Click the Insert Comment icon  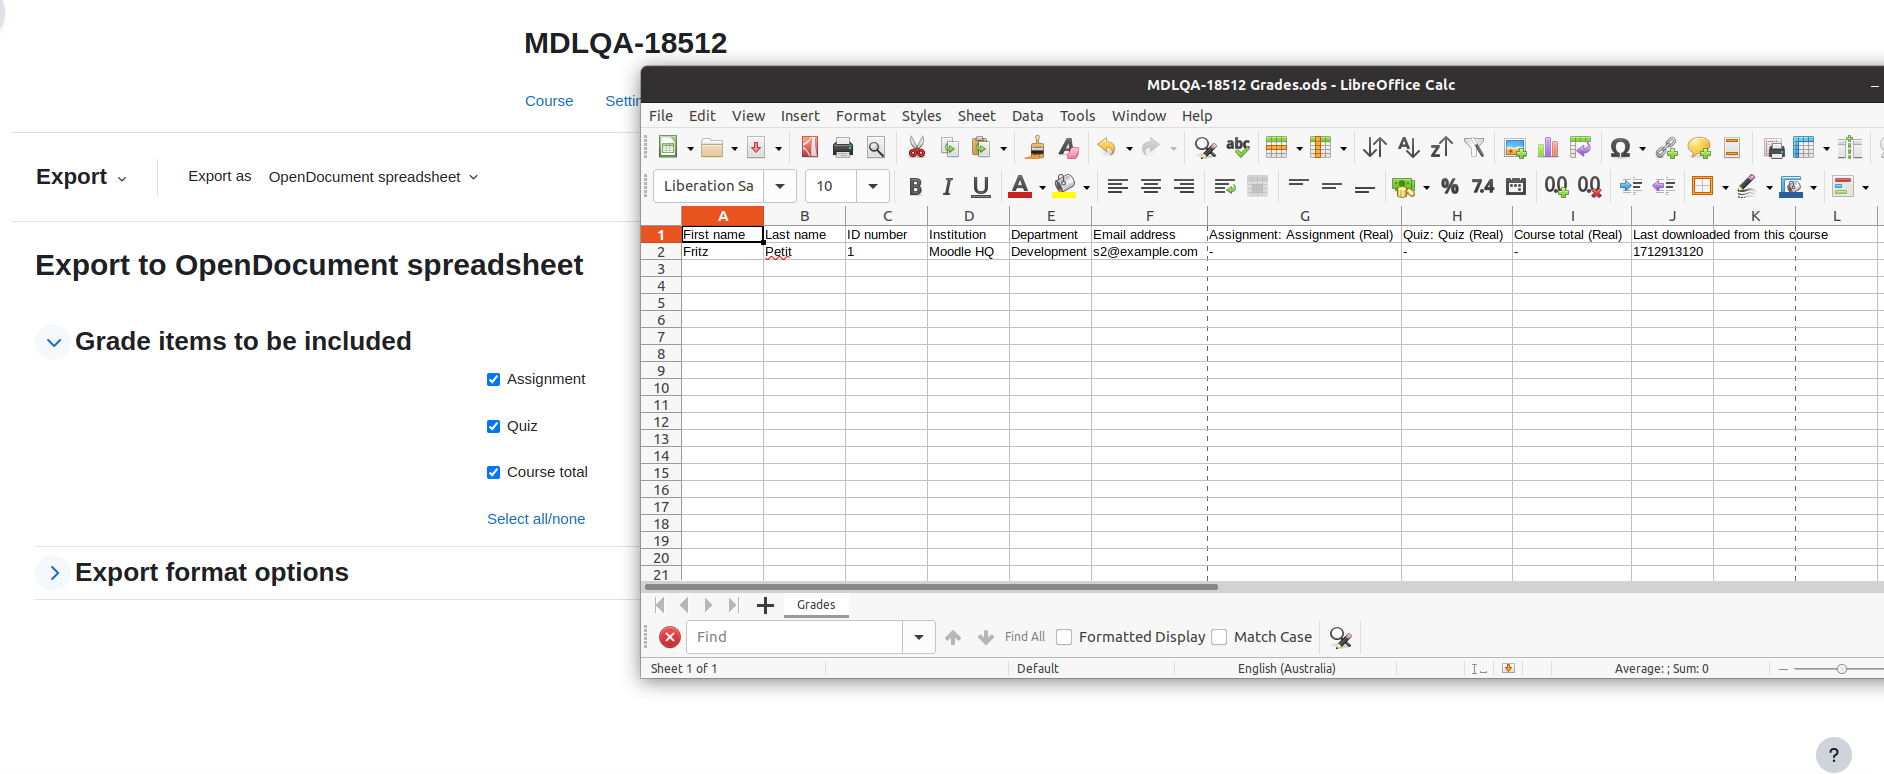(x=1699, y=148)
